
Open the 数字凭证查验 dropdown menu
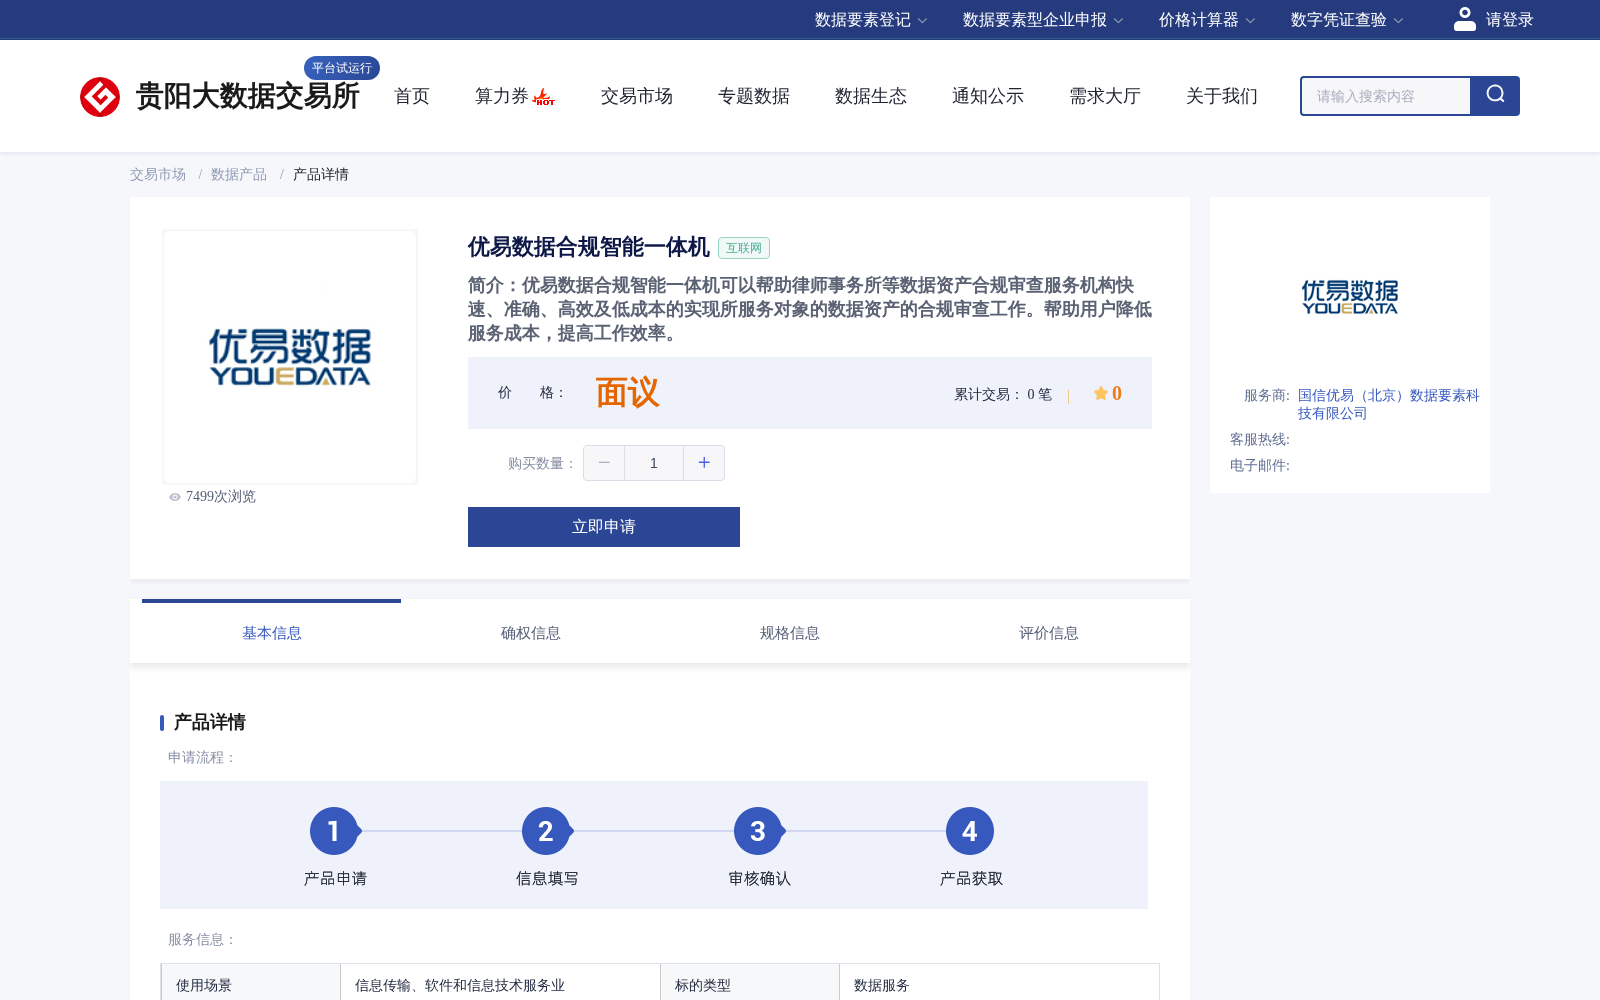point(1347,20)
